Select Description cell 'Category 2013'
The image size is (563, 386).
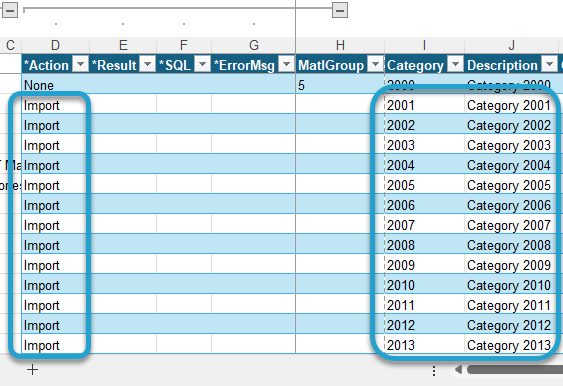click(x=511, y=345)
